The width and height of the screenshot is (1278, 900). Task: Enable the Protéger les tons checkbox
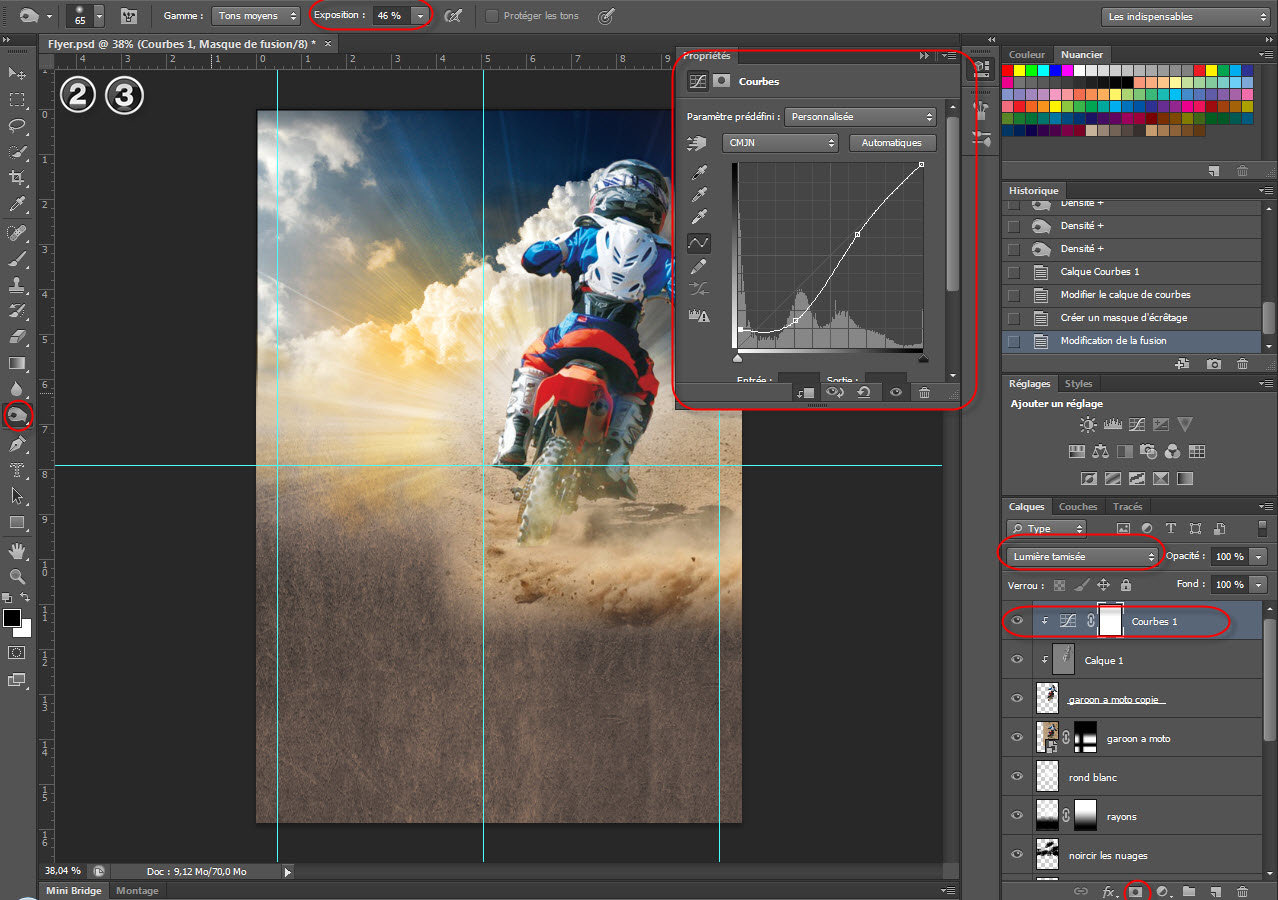(492, 16)
